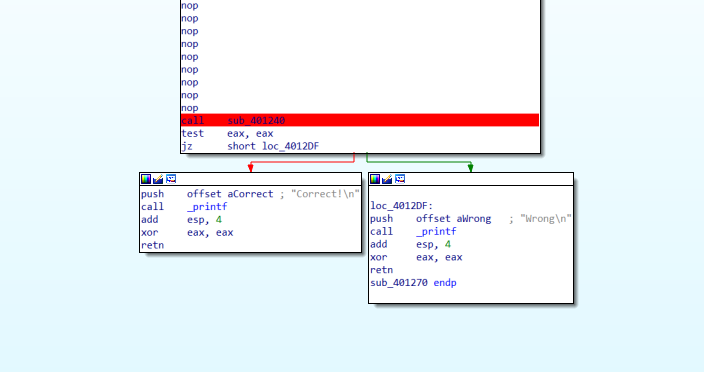Select the retn line in the Wrong block
This screenshot has width=704, height=372.
tap(382, 270)
